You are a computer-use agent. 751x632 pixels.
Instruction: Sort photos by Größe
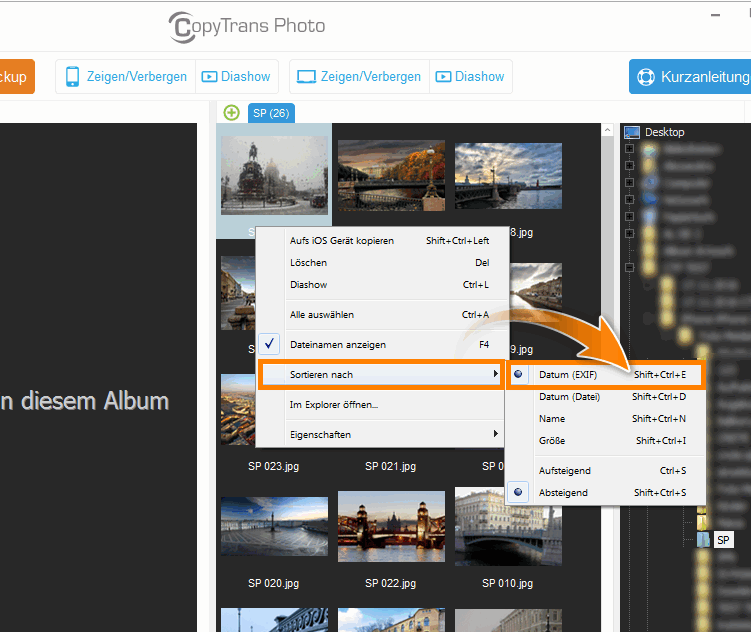(605, 441)
